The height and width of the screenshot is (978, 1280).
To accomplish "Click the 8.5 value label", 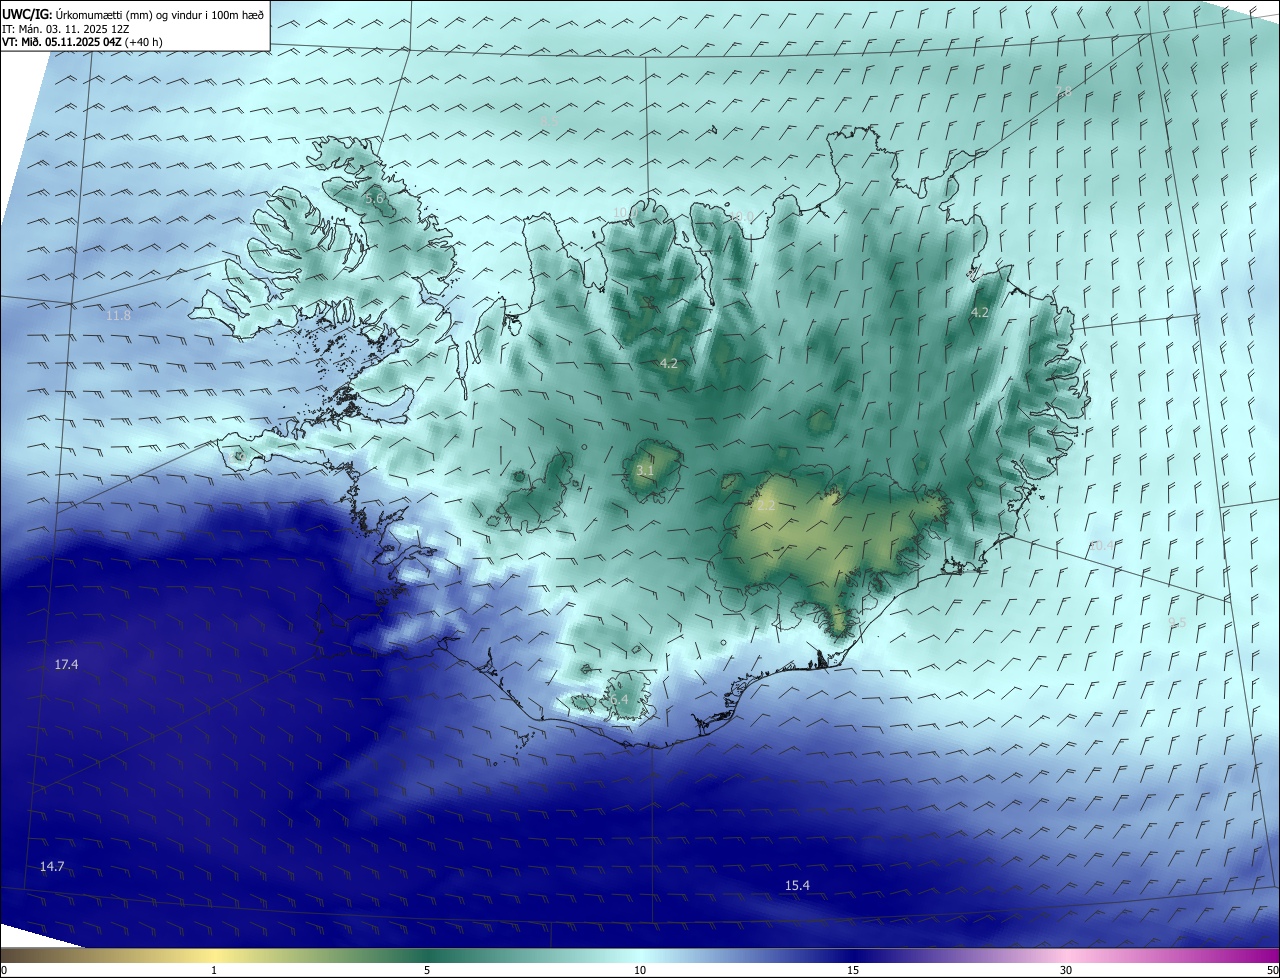I will 549,120.
